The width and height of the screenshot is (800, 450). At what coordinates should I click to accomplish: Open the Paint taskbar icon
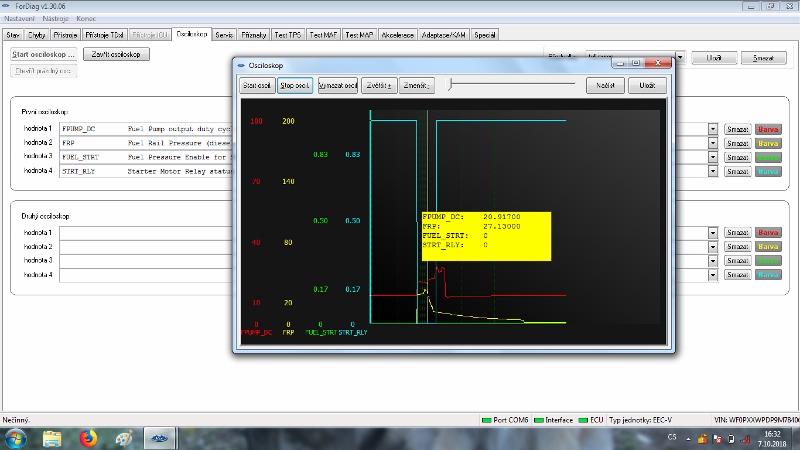[x=123, y=437]
